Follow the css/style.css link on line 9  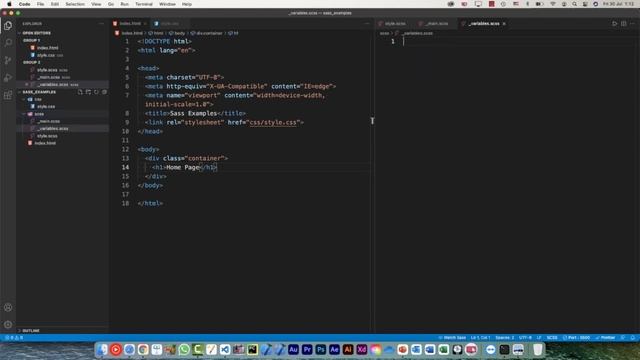tap(273, 122)
